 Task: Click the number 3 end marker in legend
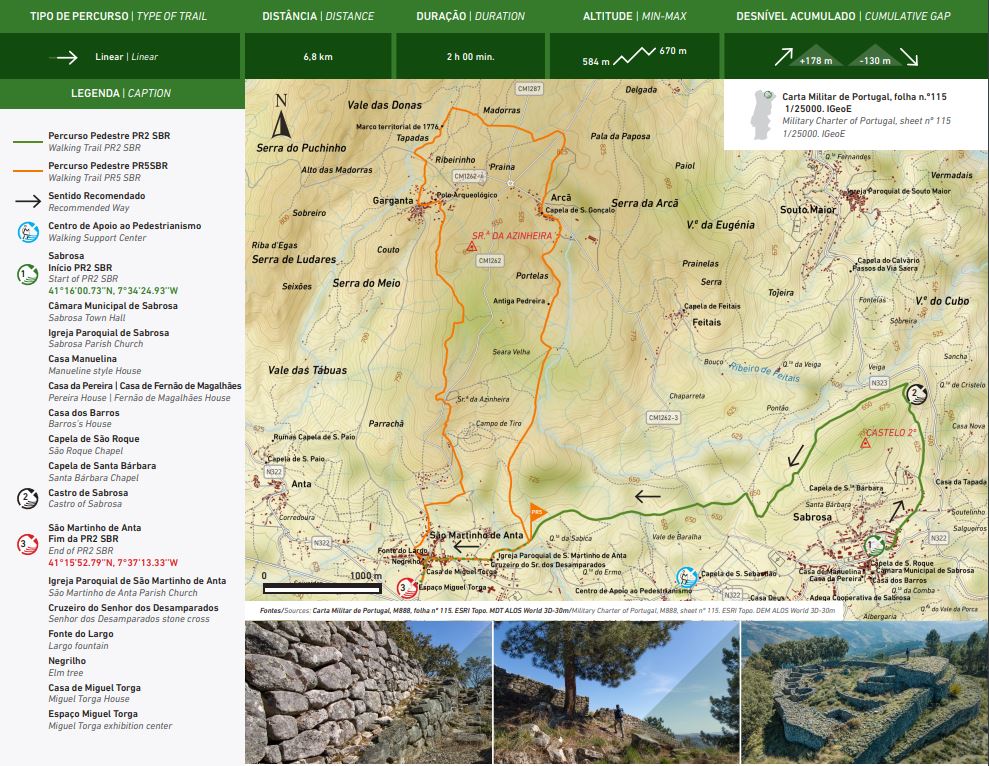tap(29, 544)
